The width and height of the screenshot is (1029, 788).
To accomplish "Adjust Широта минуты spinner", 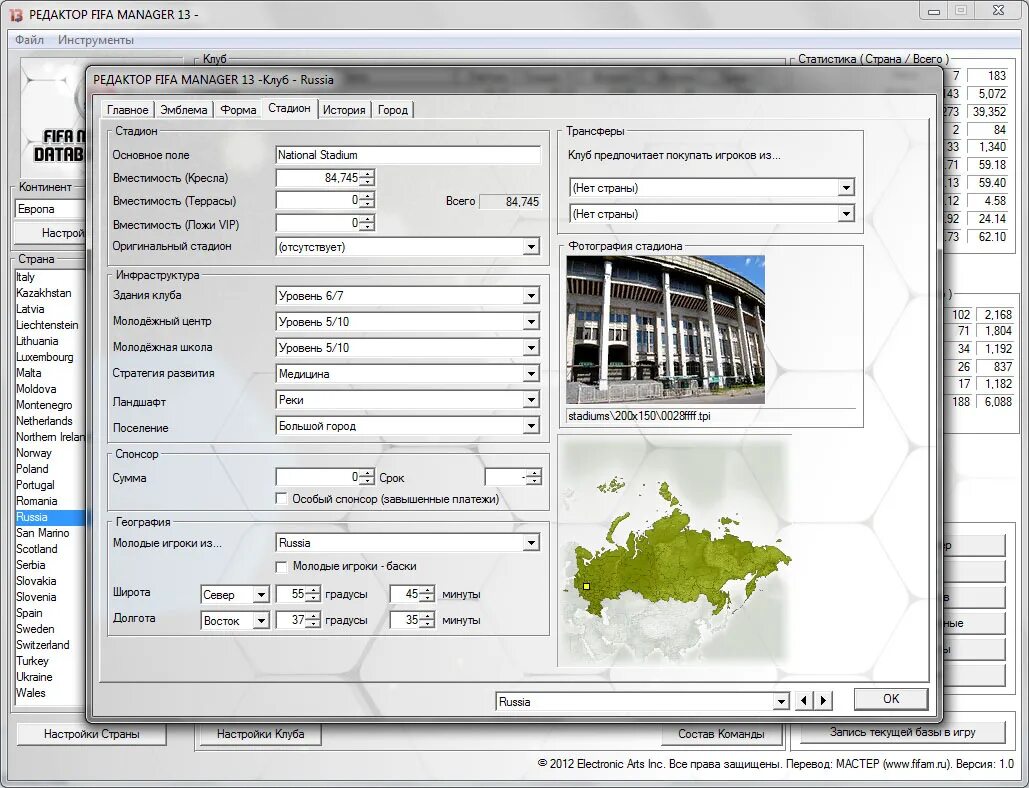I will click(427, 594).
